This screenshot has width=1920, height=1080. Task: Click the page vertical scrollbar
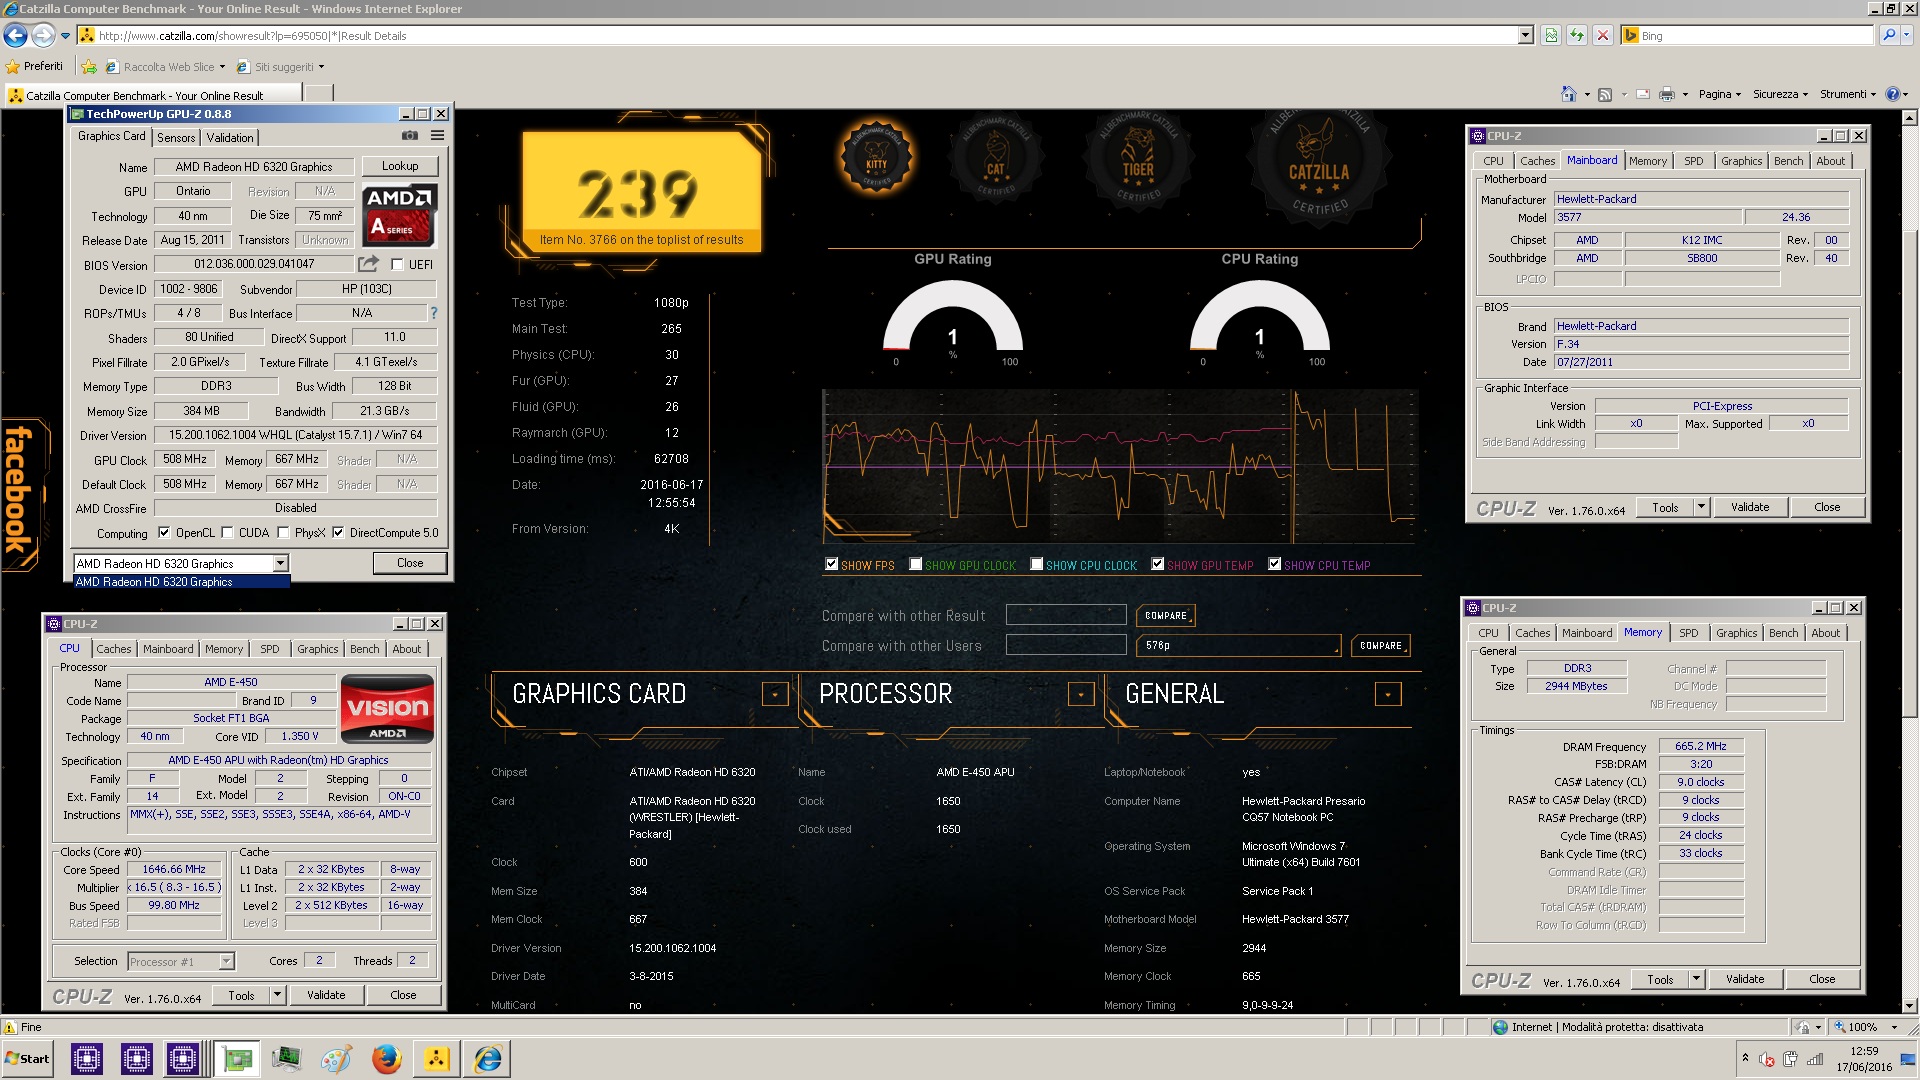click(1910, 560)
